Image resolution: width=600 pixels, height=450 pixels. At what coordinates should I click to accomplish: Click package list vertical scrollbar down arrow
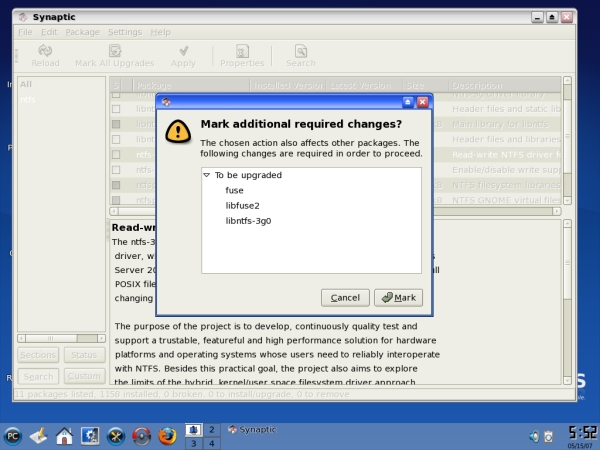pyautogui.click(x=567, y=200)
